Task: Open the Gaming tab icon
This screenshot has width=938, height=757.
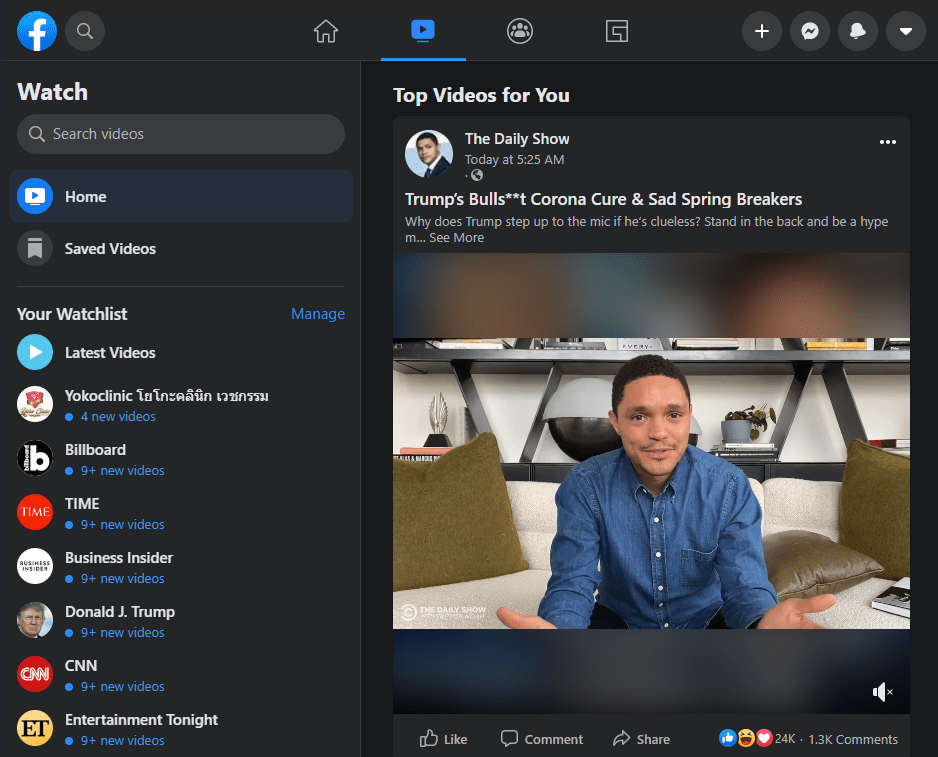Action: coord(617,31)
